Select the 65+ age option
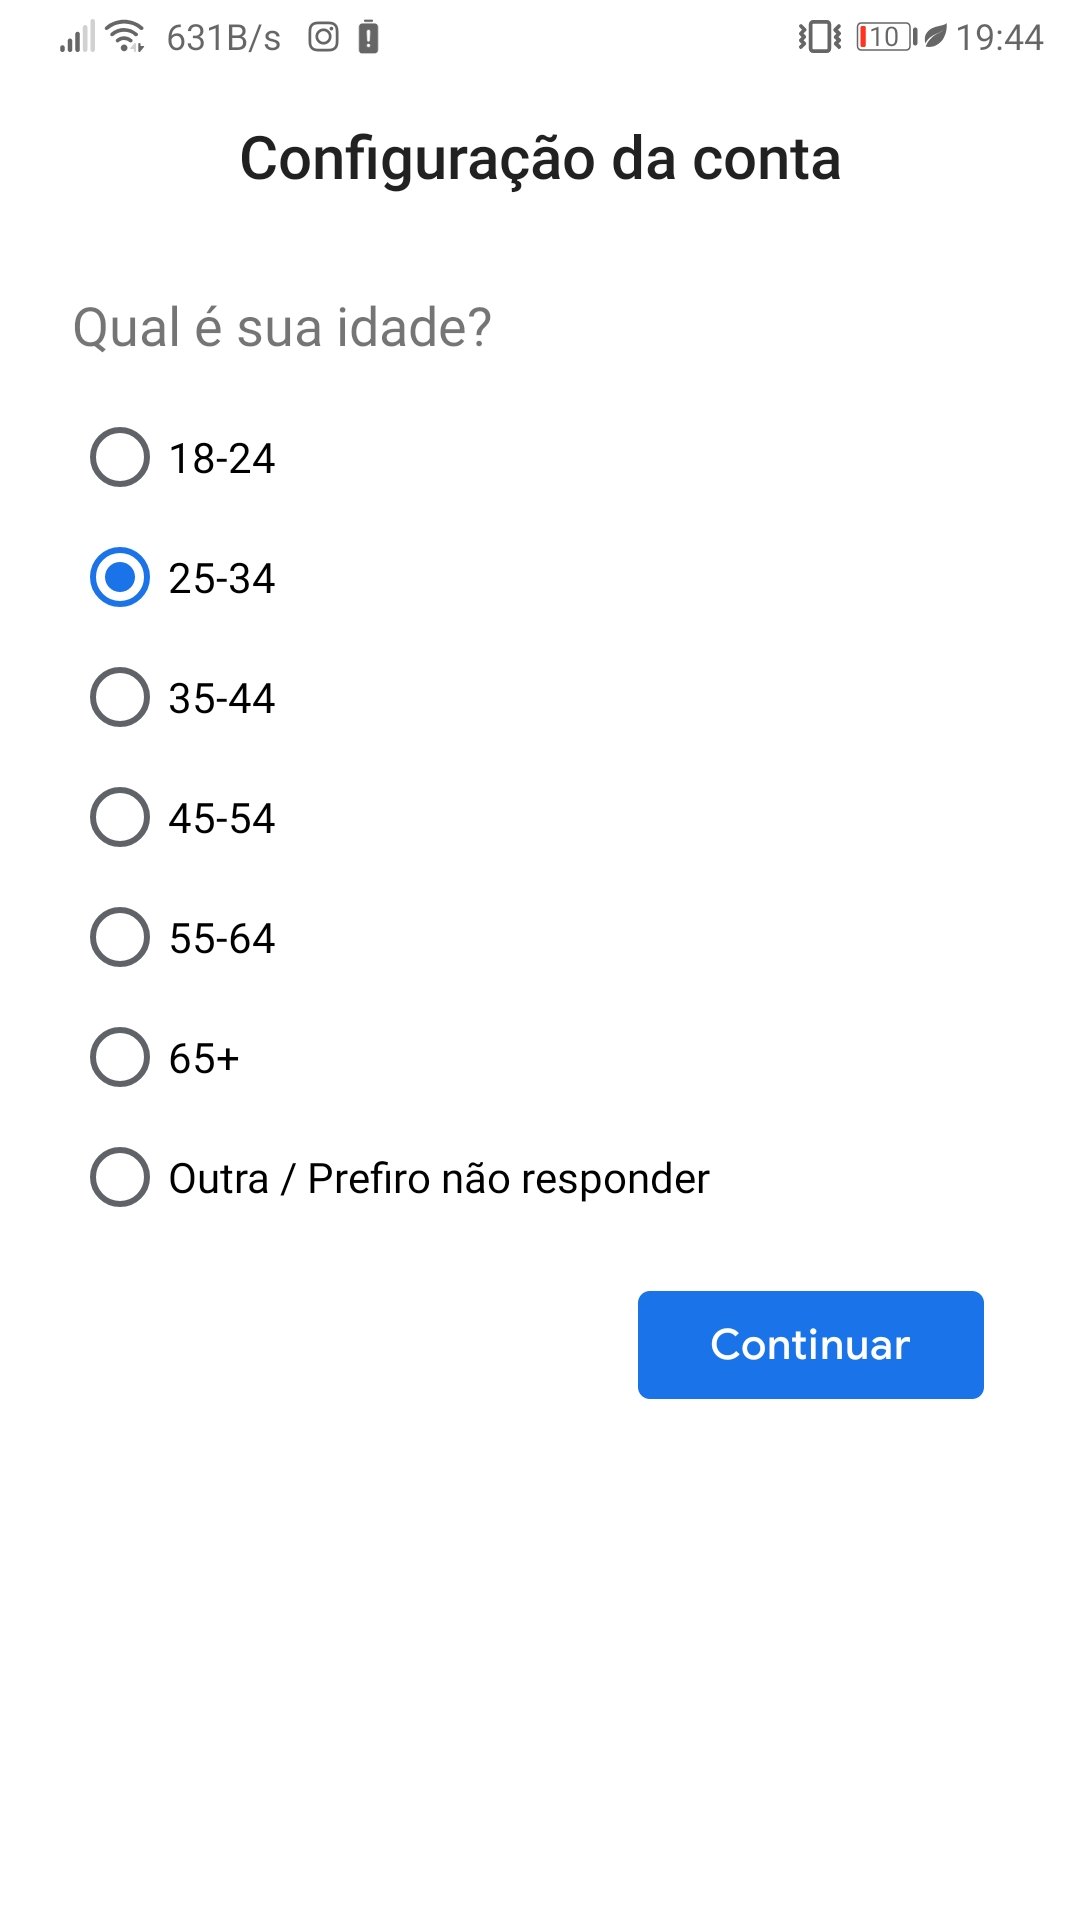 pos(120,1058)
